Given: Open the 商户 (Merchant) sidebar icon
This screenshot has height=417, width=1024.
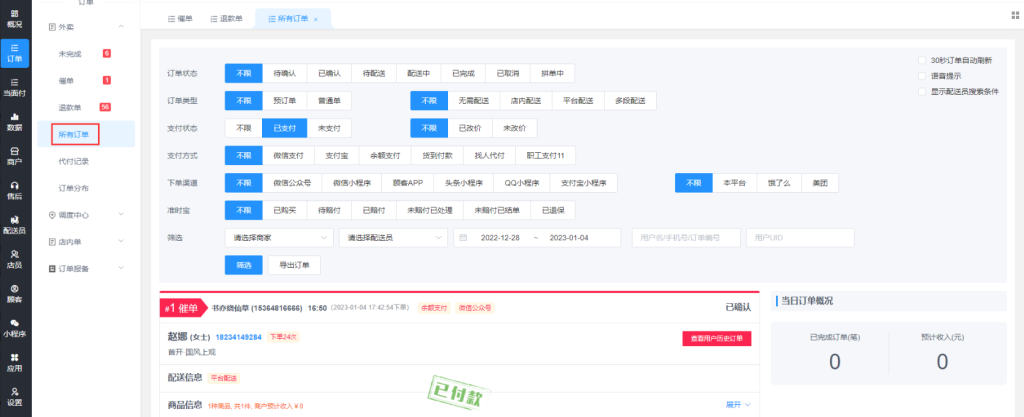Looking at the screenshot, I should tap(15, 155).
